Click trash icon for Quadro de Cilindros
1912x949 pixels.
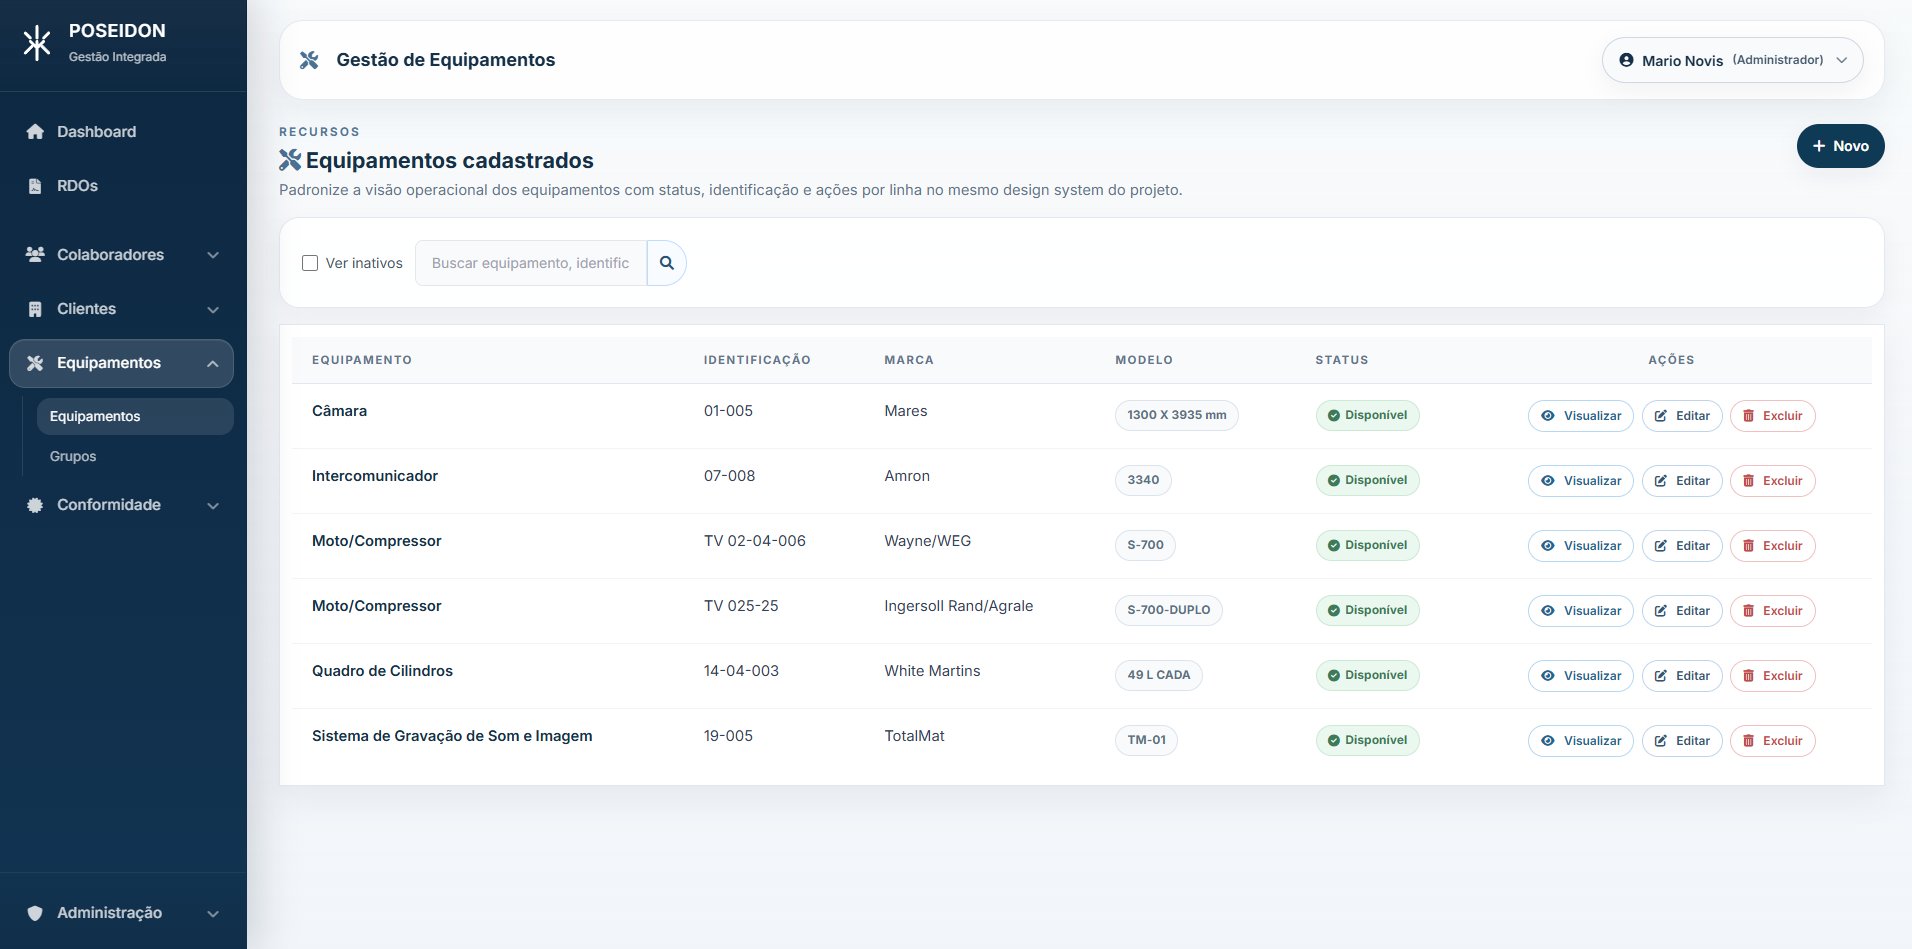tap(1748, 676)
